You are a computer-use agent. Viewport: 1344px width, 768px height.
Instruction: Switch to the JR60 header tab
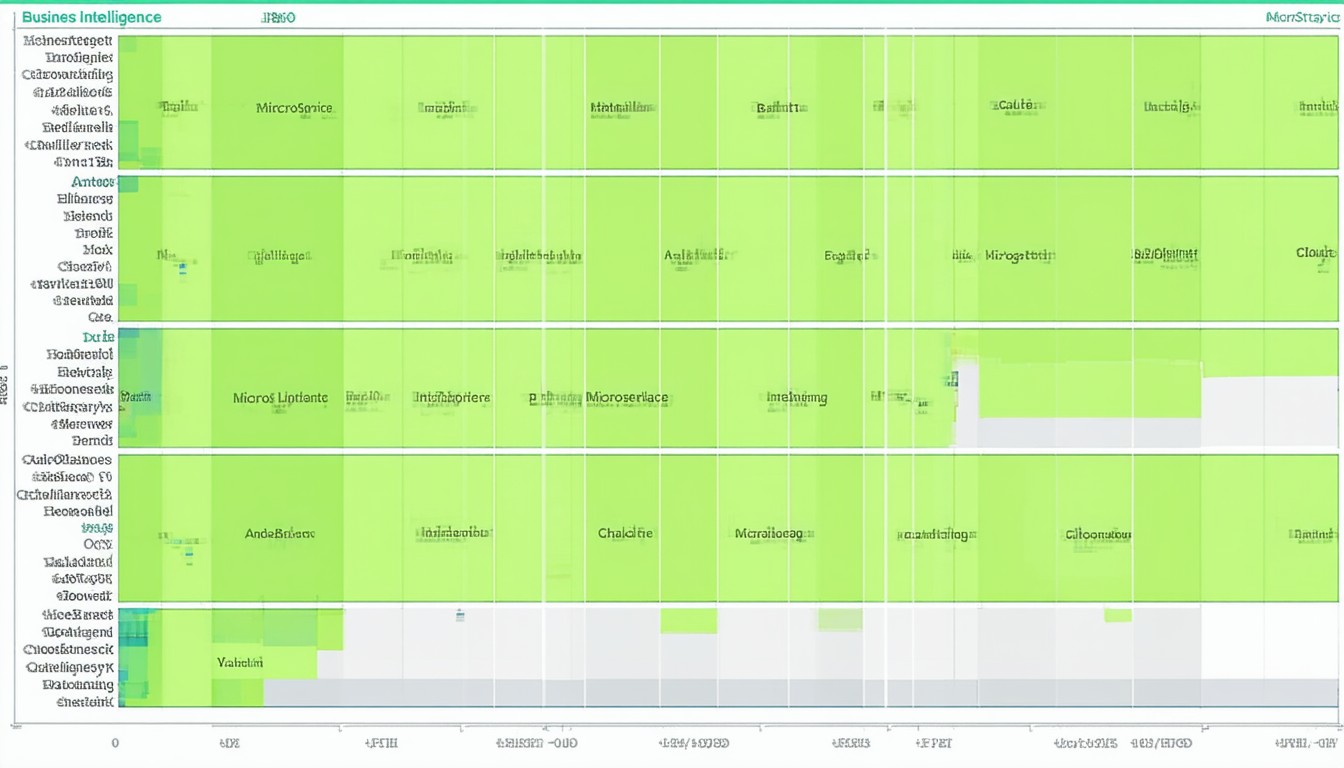(x=277, y=17)
